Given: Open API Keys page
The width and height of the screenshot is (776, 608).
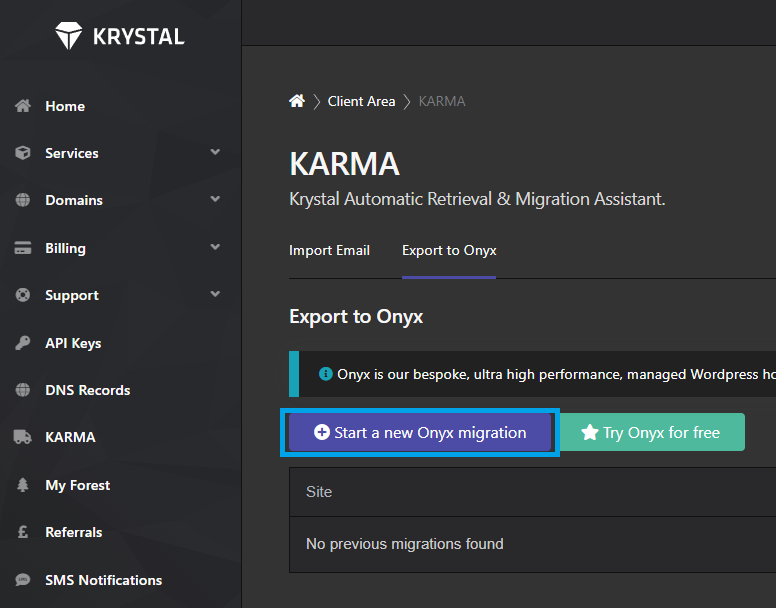Looking at the screenshot, I should click(x=73, y=343).
